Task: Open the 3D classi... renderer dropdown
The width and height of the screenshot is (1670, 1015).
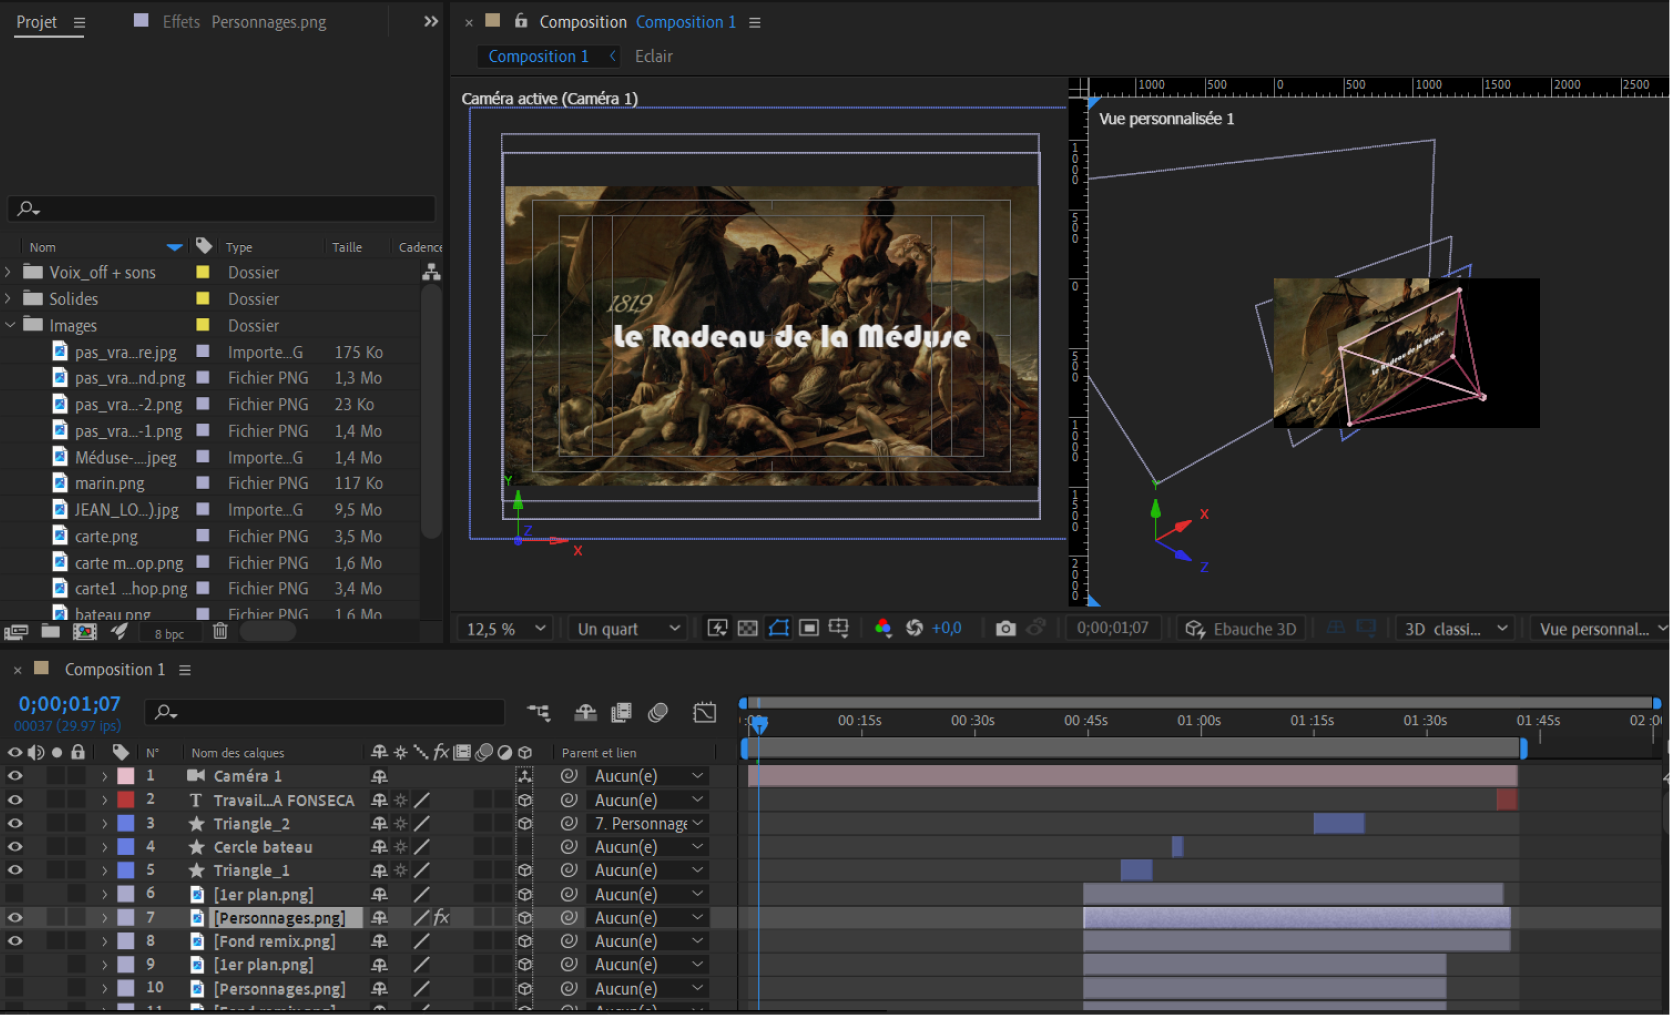Action: (x=1455, y=628)
